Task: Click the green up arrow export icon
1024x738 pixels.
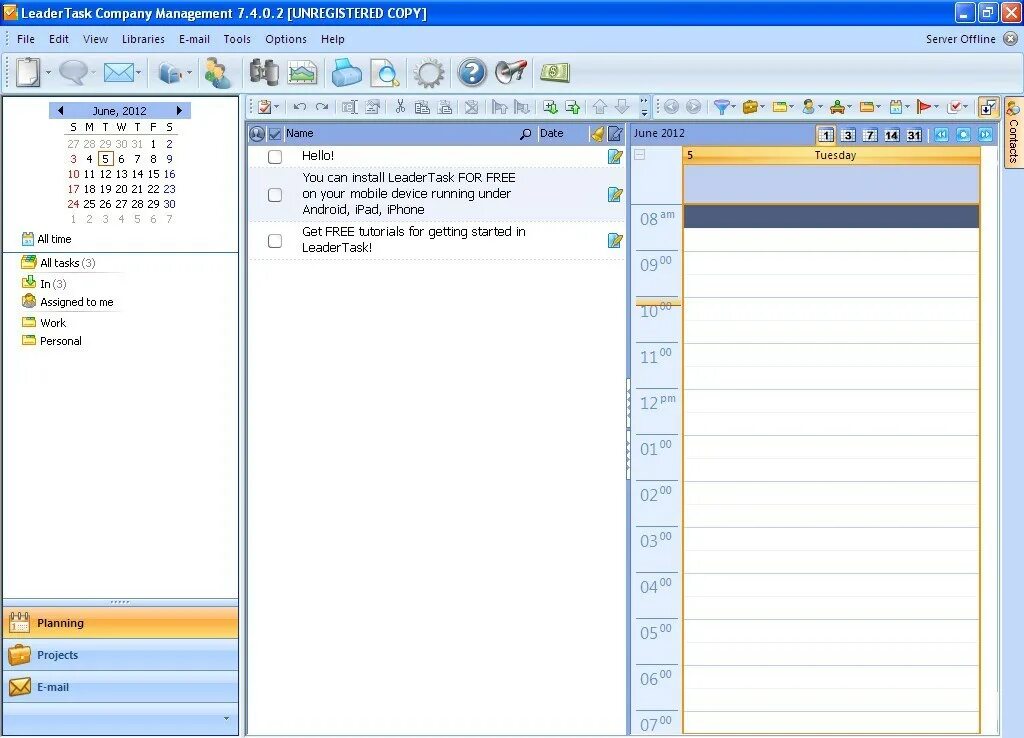Action: [x=573, y=107]
